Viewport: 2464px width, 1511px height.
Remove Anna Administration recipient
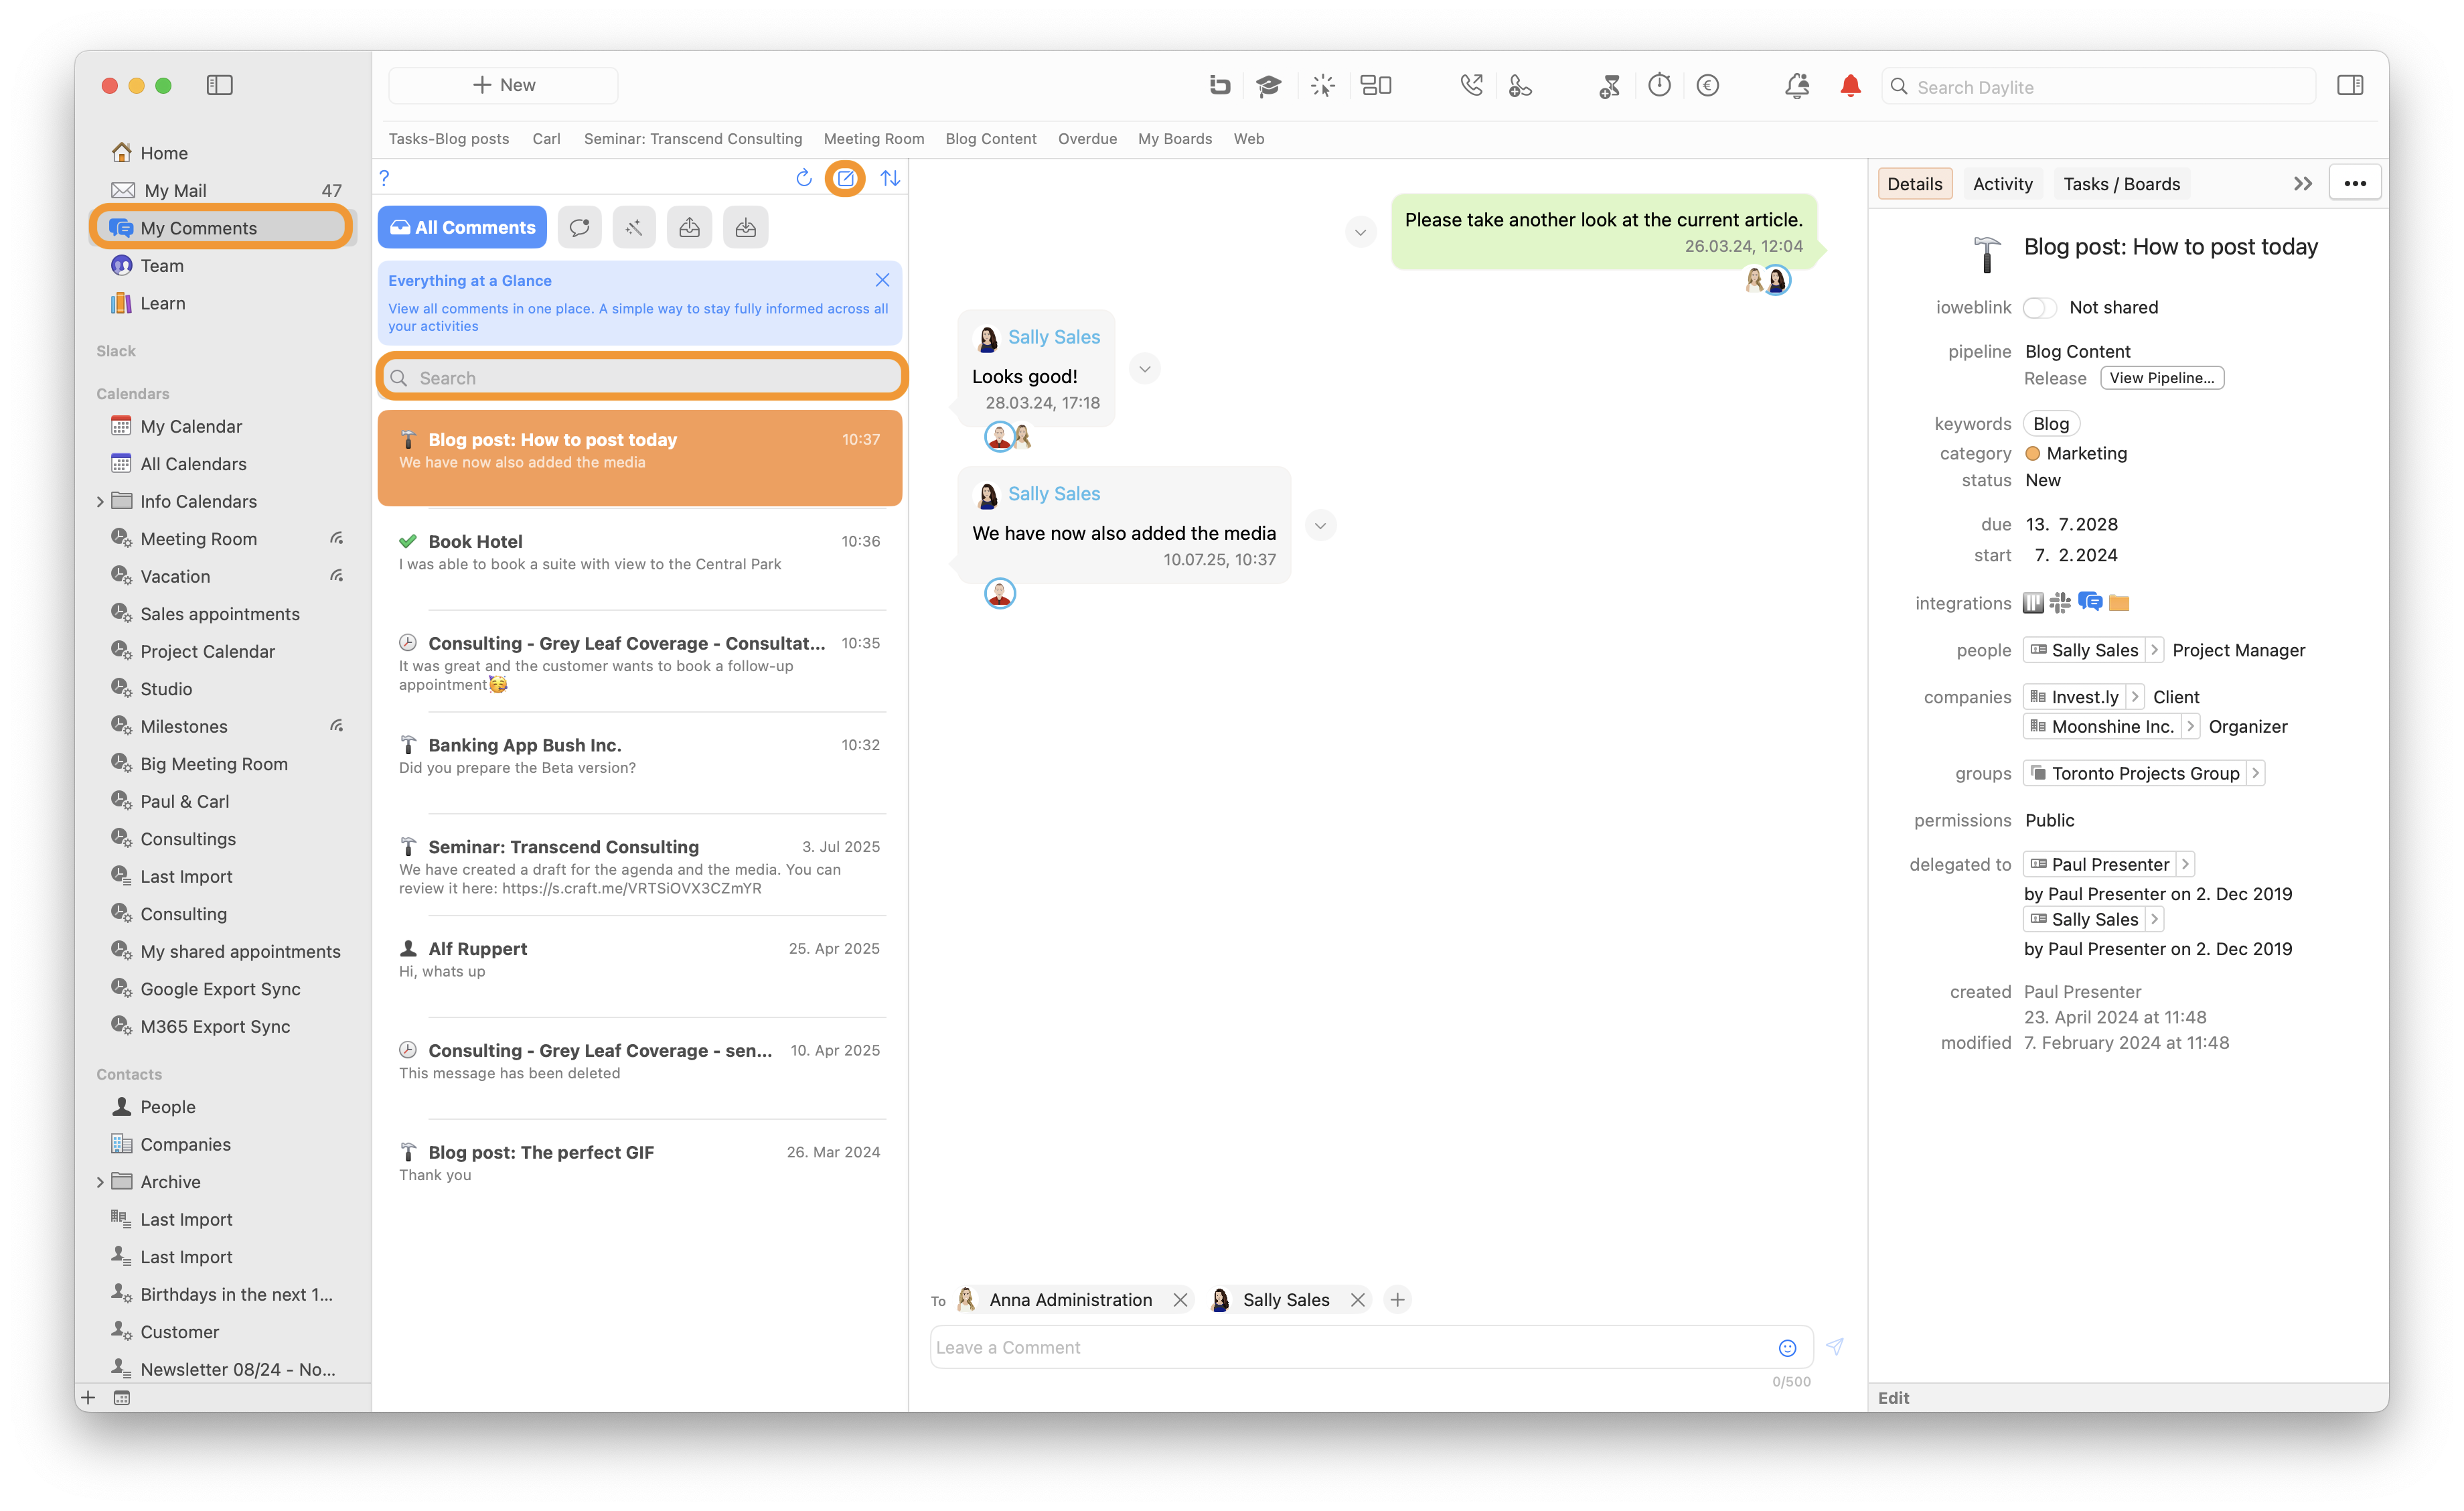tap(1180, 1300)
